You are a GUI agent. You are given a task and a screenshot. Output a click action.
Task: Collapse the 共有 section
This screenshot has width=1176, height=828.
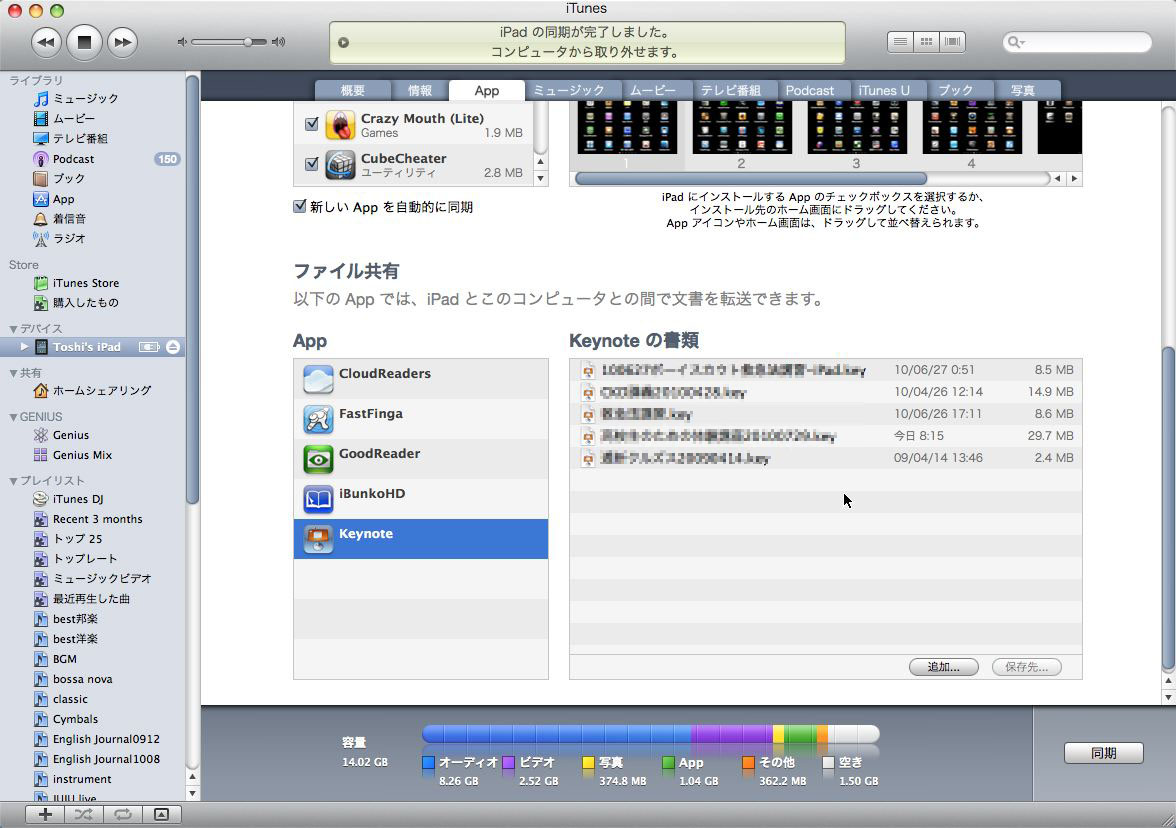click(13, 373)
